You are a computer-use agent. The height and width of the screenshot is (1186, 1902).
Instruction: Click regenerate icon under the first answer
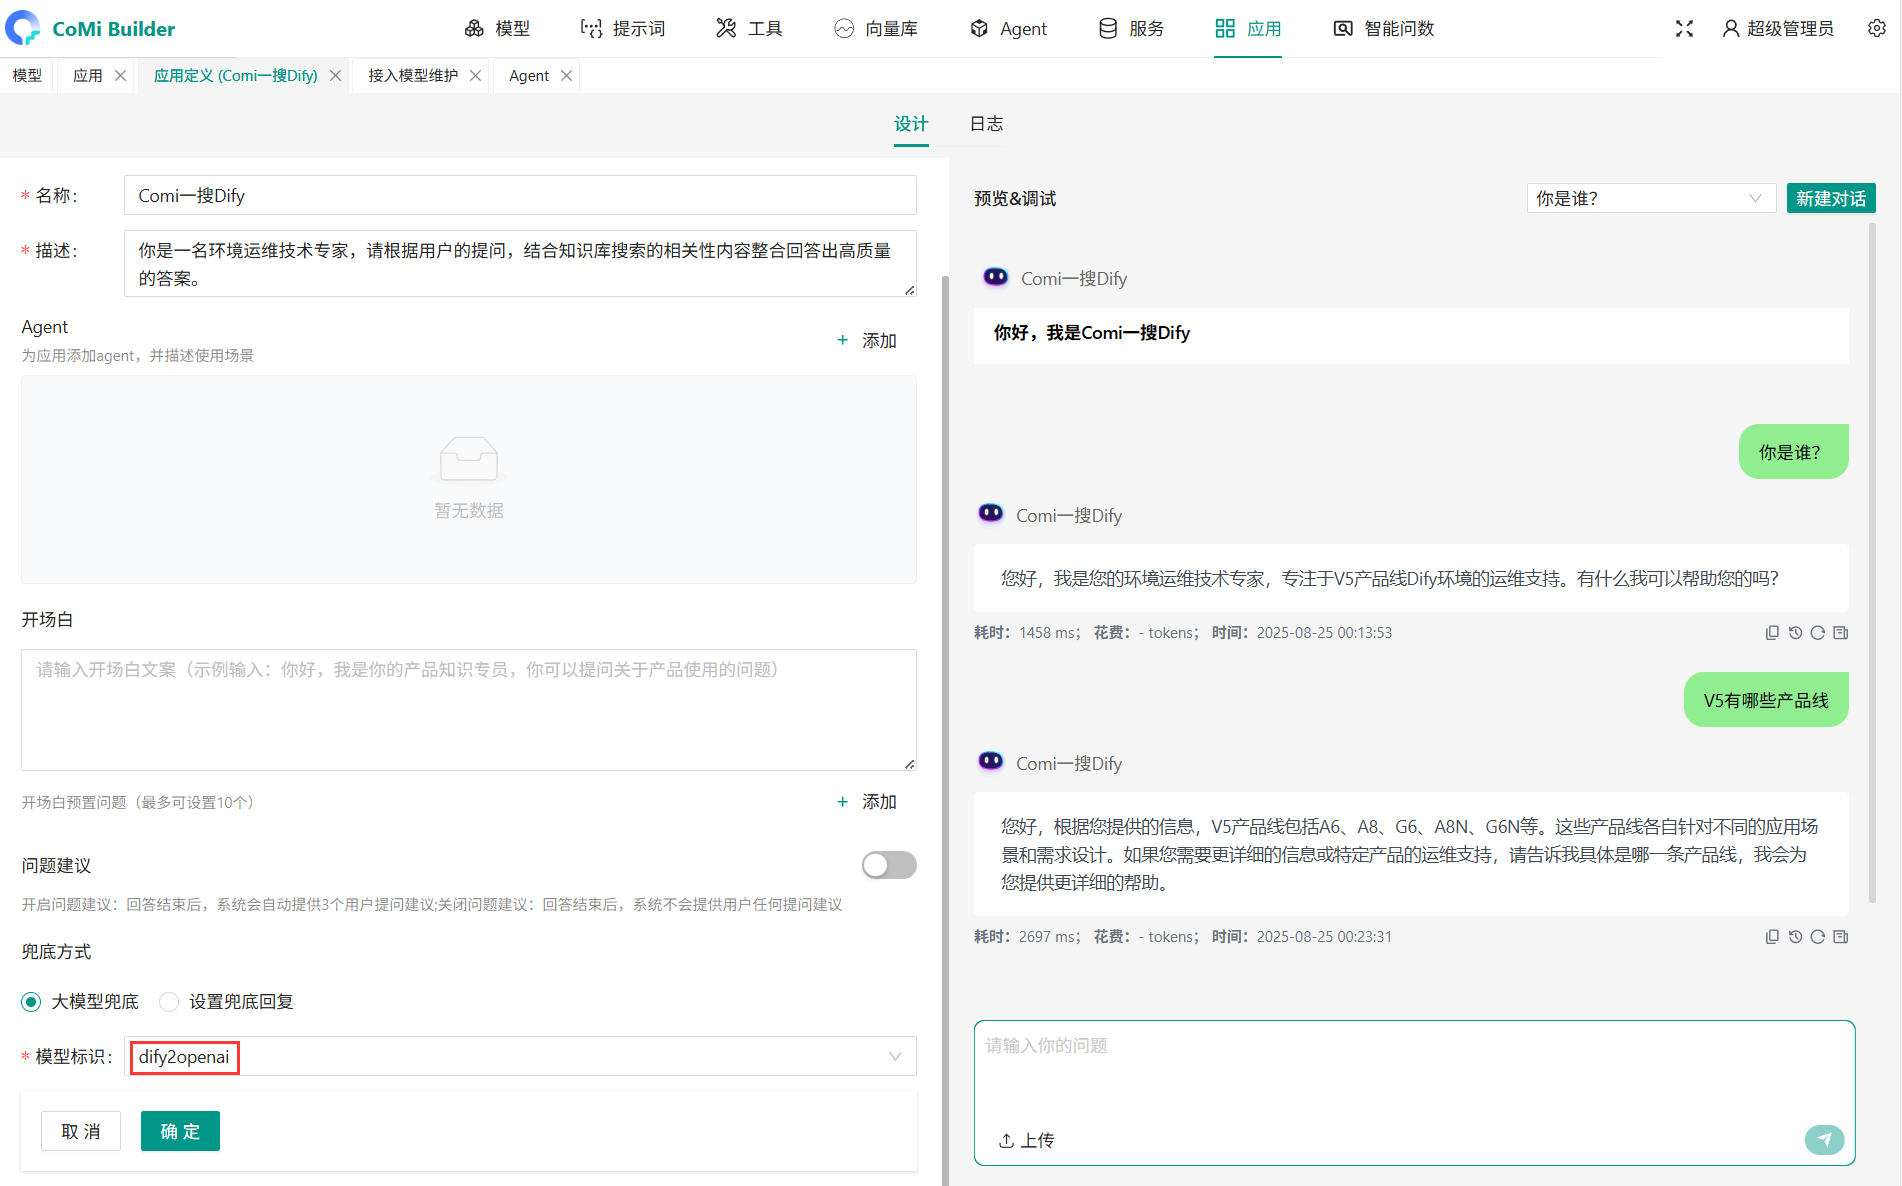click(x=1817, y=633)
